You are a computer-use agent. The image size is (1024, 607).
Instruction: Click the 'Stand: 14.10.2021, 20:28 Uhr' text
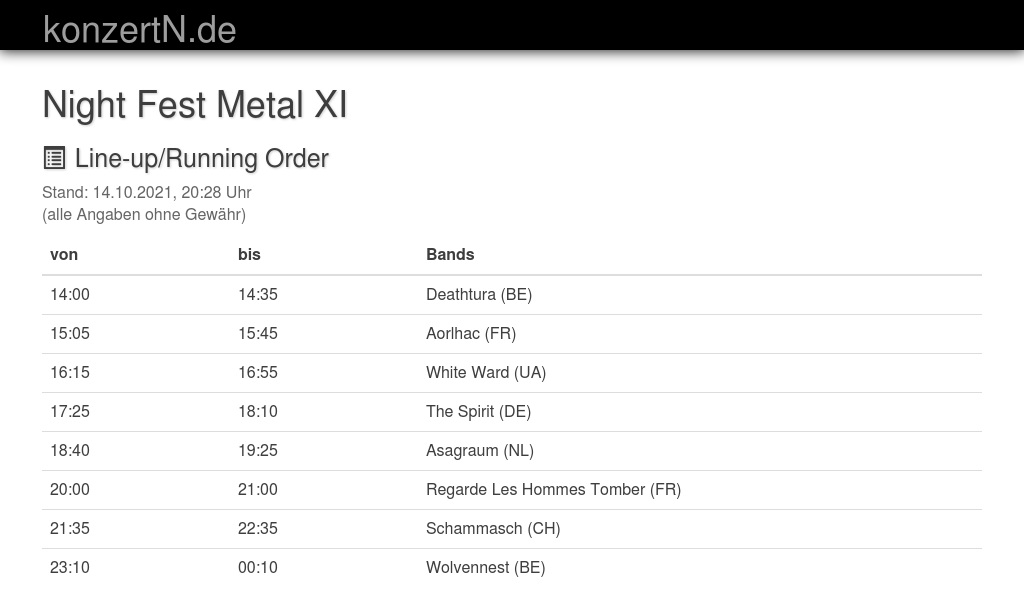point(147,192)
